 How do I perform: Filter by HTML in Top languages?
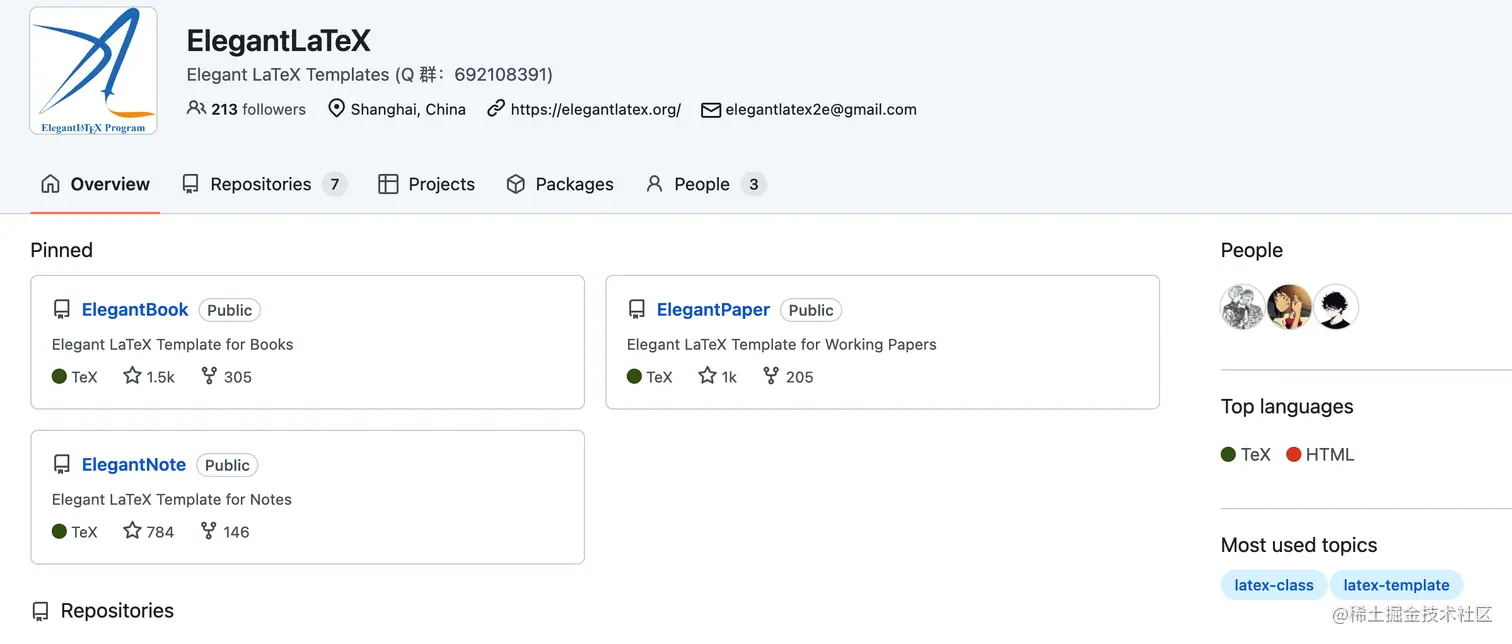[1320, 455]
